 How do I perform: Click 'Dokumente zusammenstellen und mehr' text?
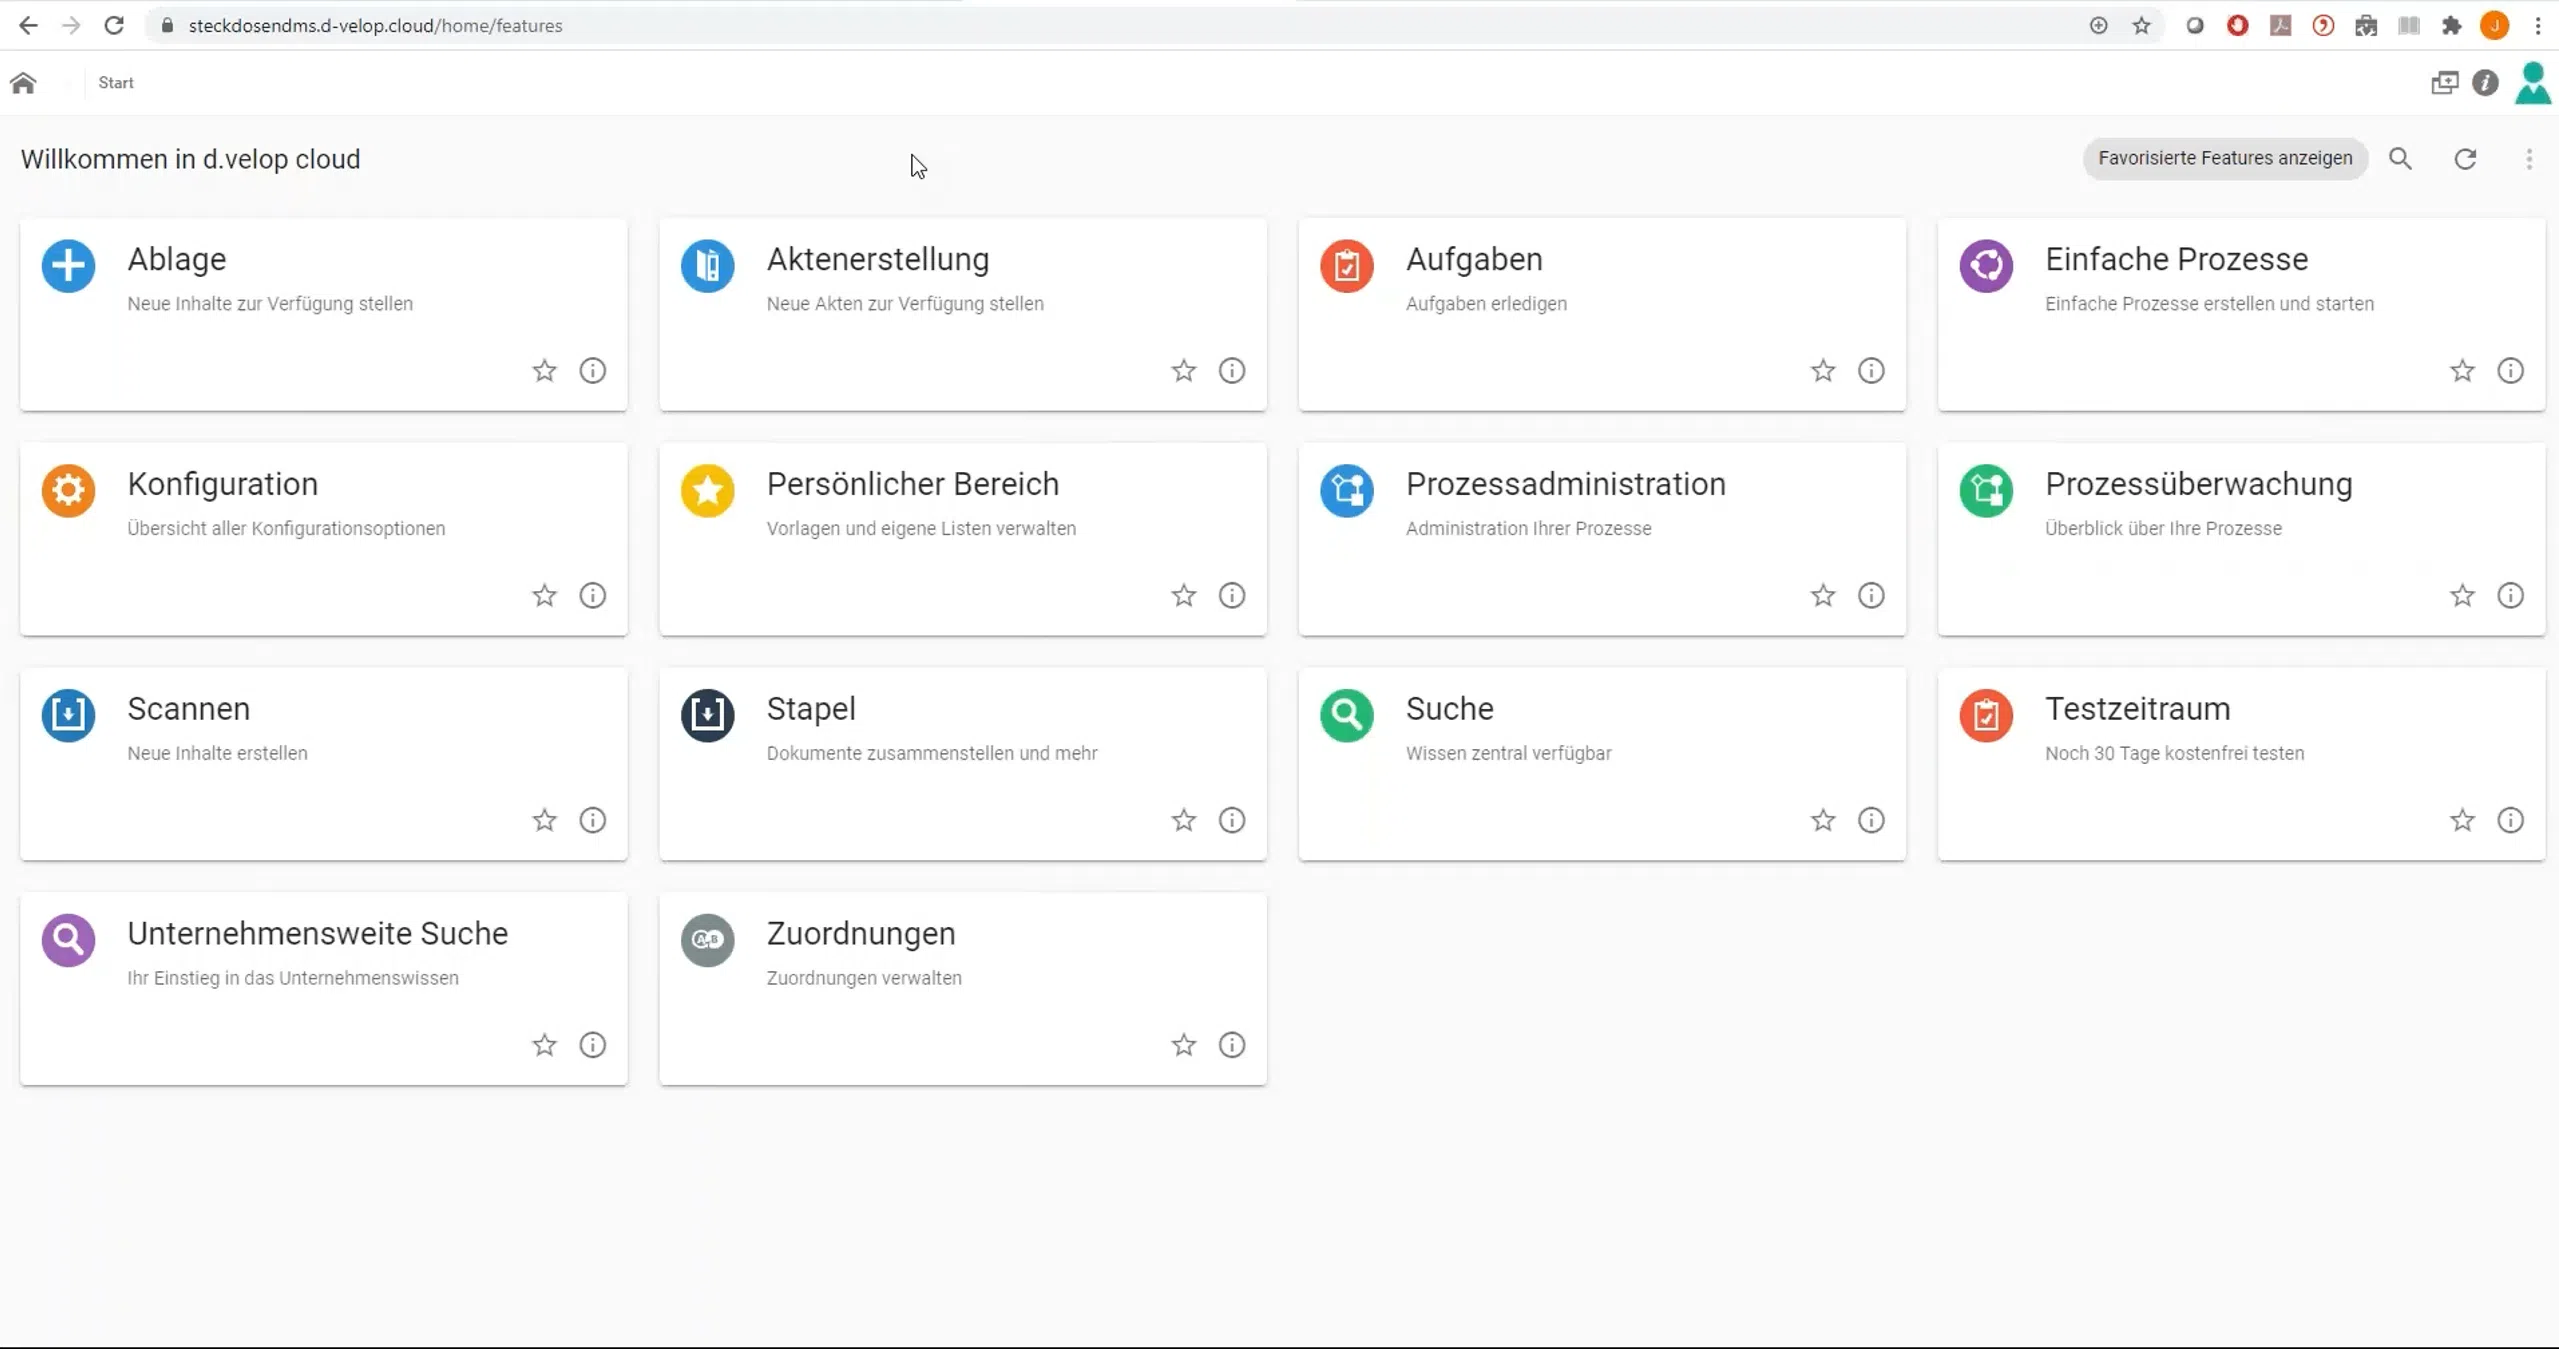(x=931, y=754)
